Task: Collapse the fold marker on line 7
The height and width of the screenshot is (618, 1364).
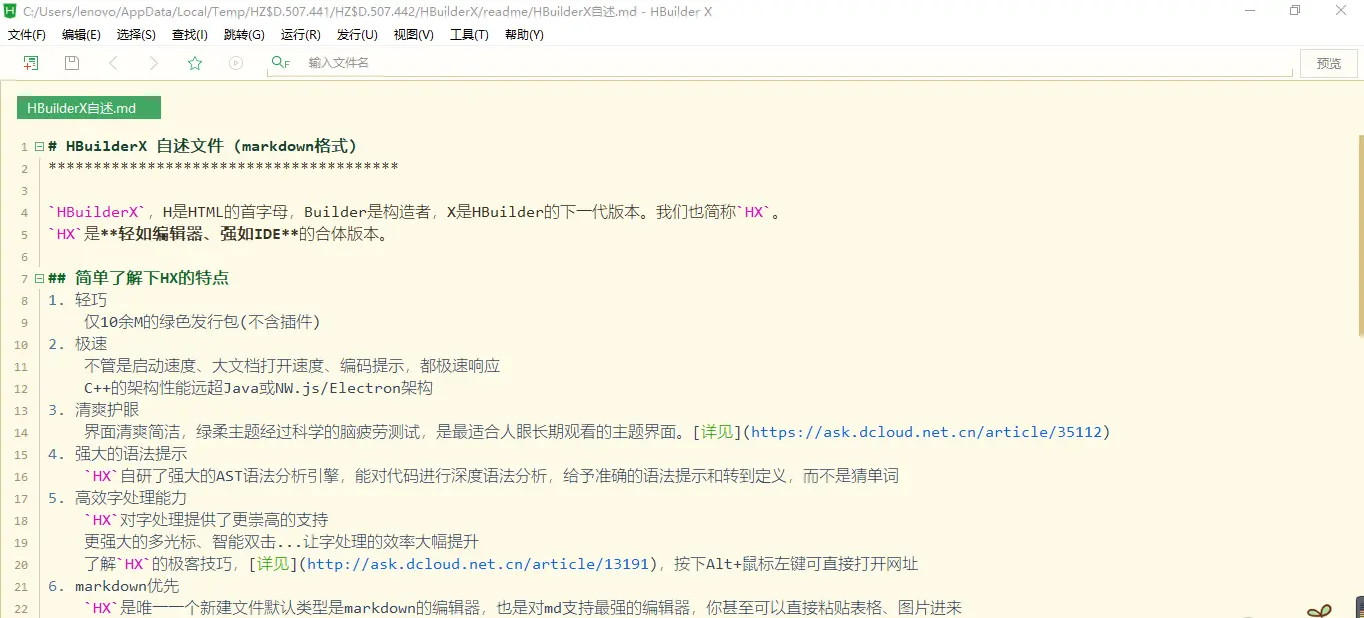Action: pyautogui.click(x=39, y=278)
